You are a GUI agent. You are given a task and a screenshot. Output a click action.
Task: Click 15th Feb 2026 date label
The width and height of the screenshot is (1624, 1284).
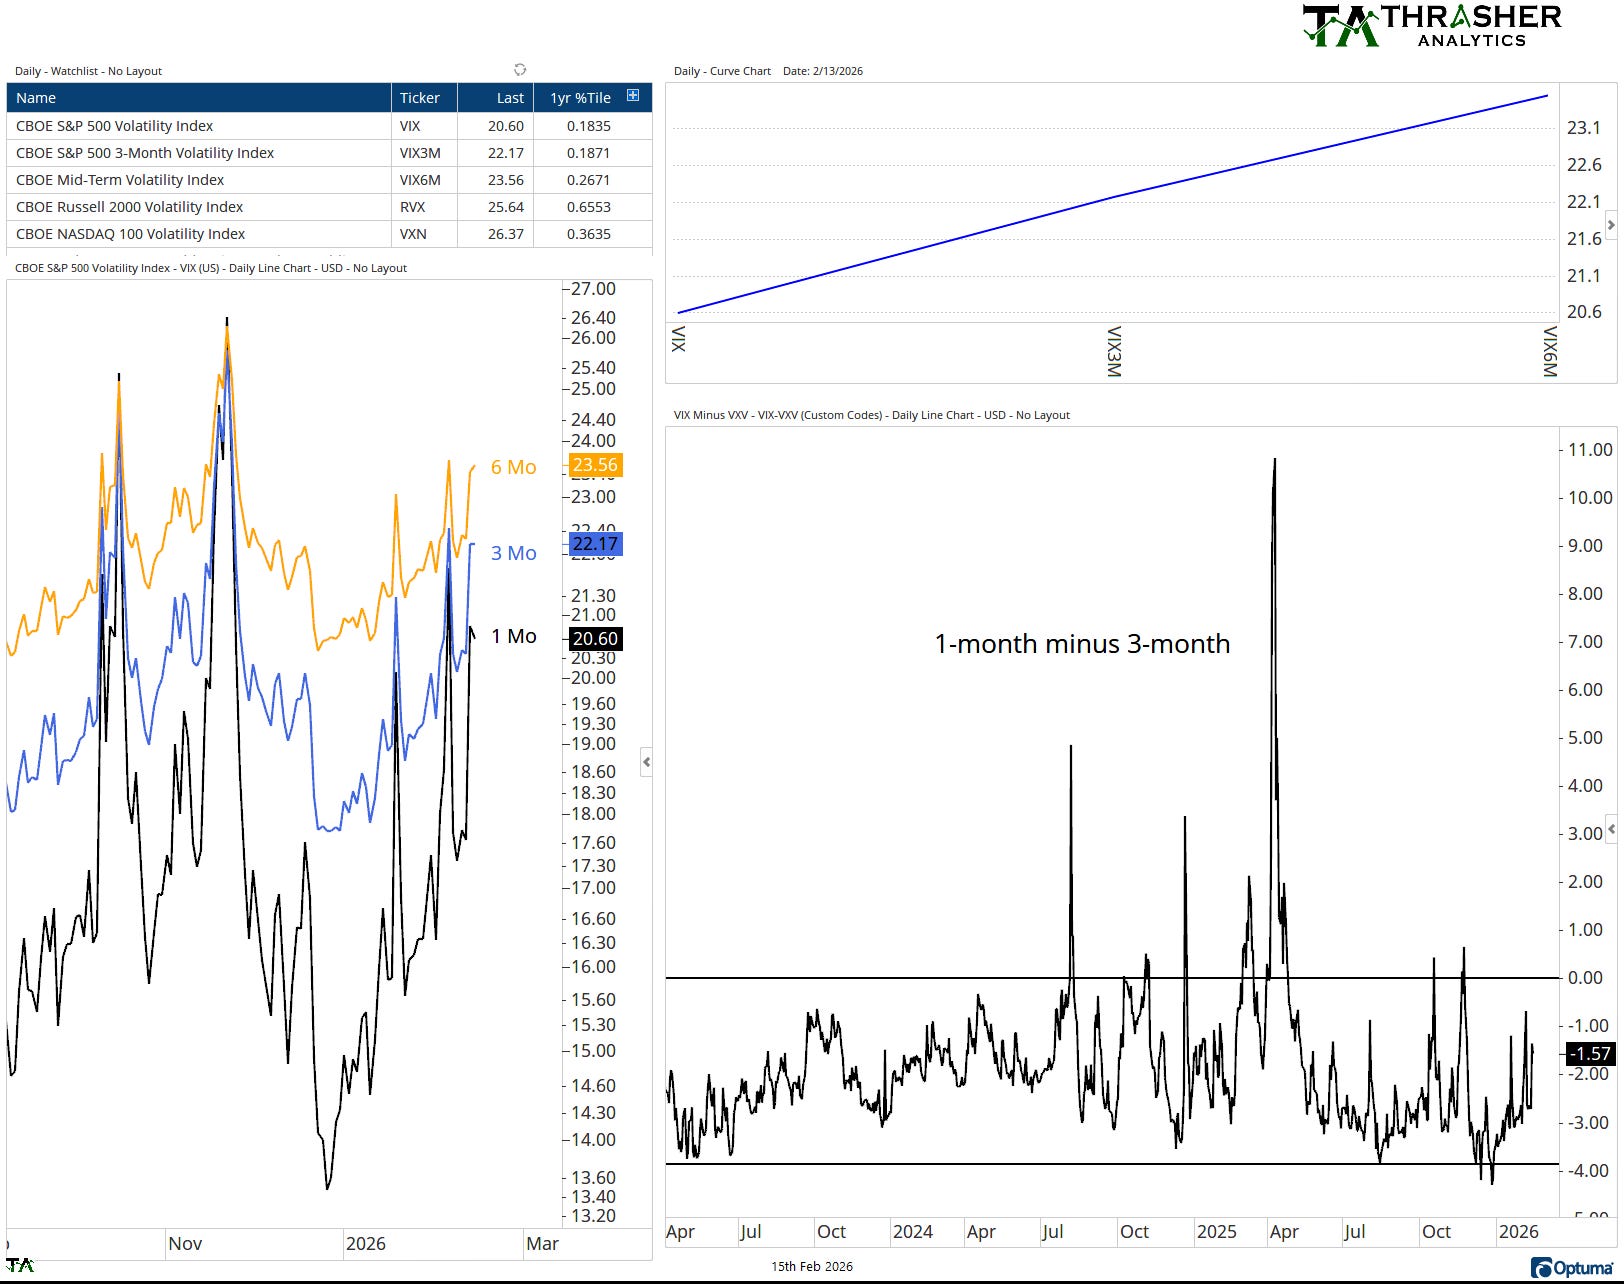tap(812, 1266)
